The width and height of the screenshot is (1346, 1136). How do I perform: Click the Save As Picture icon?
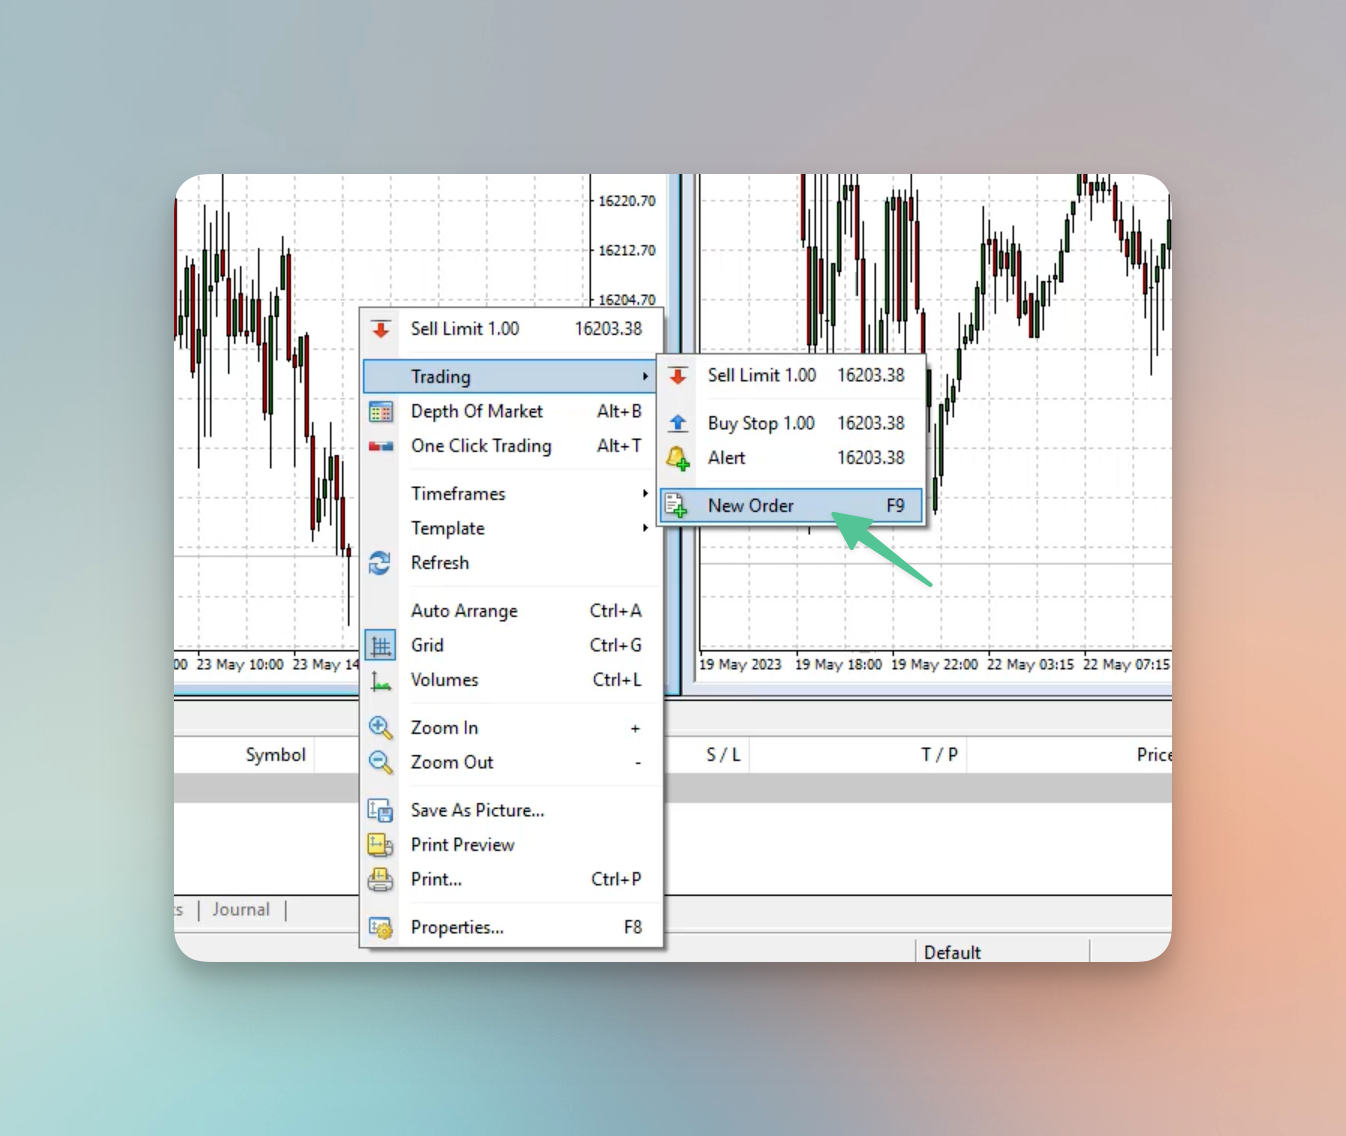pyautogui.click(x=380, y=810)
